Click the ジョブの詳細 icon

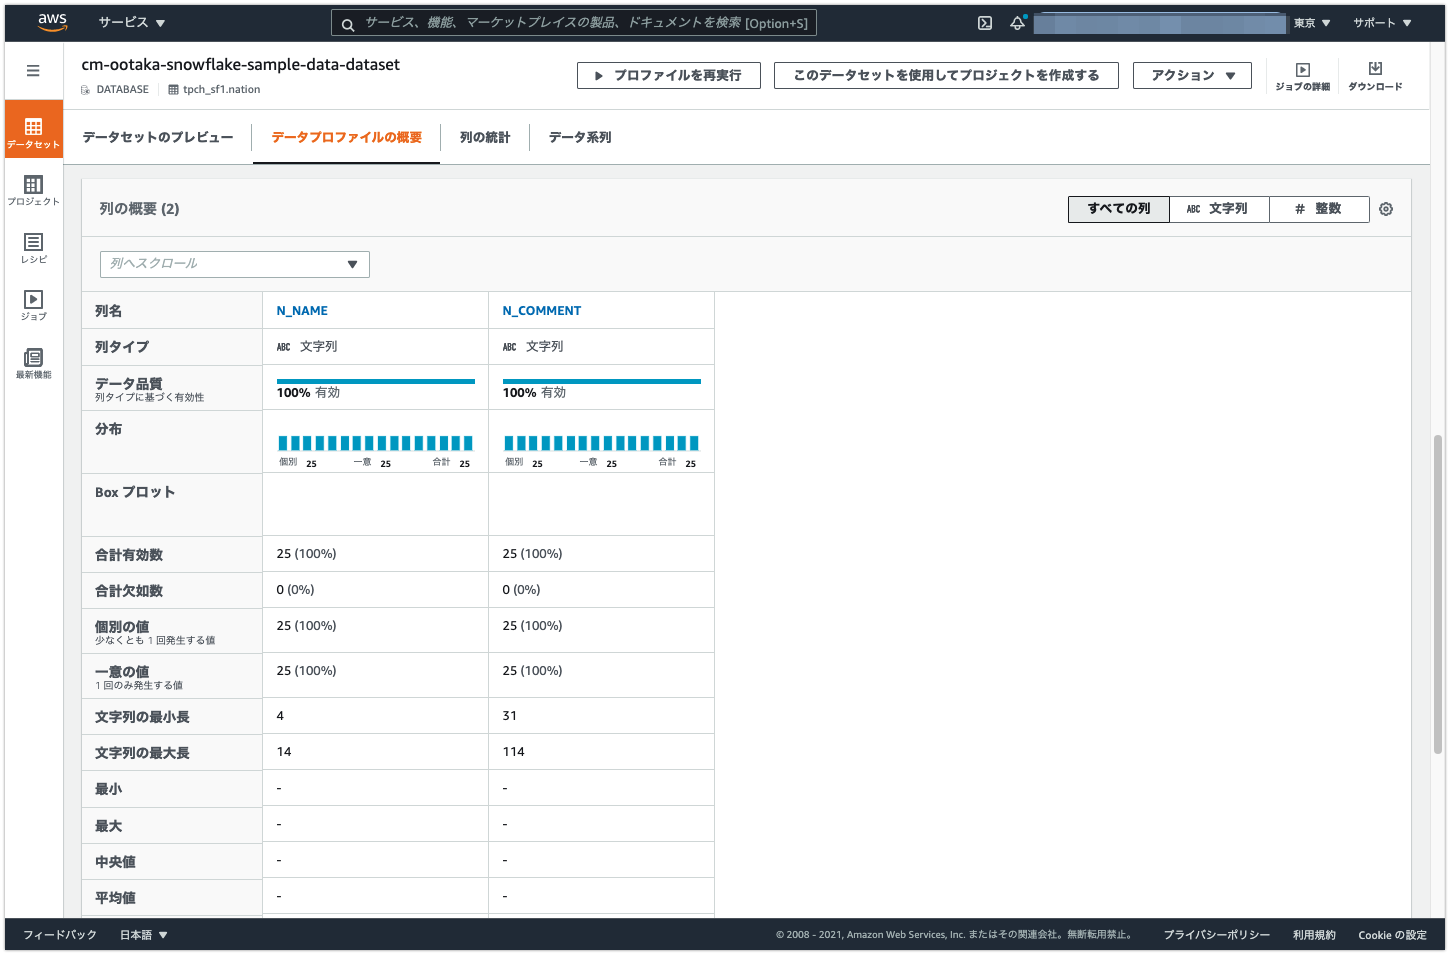(1302, 75)
